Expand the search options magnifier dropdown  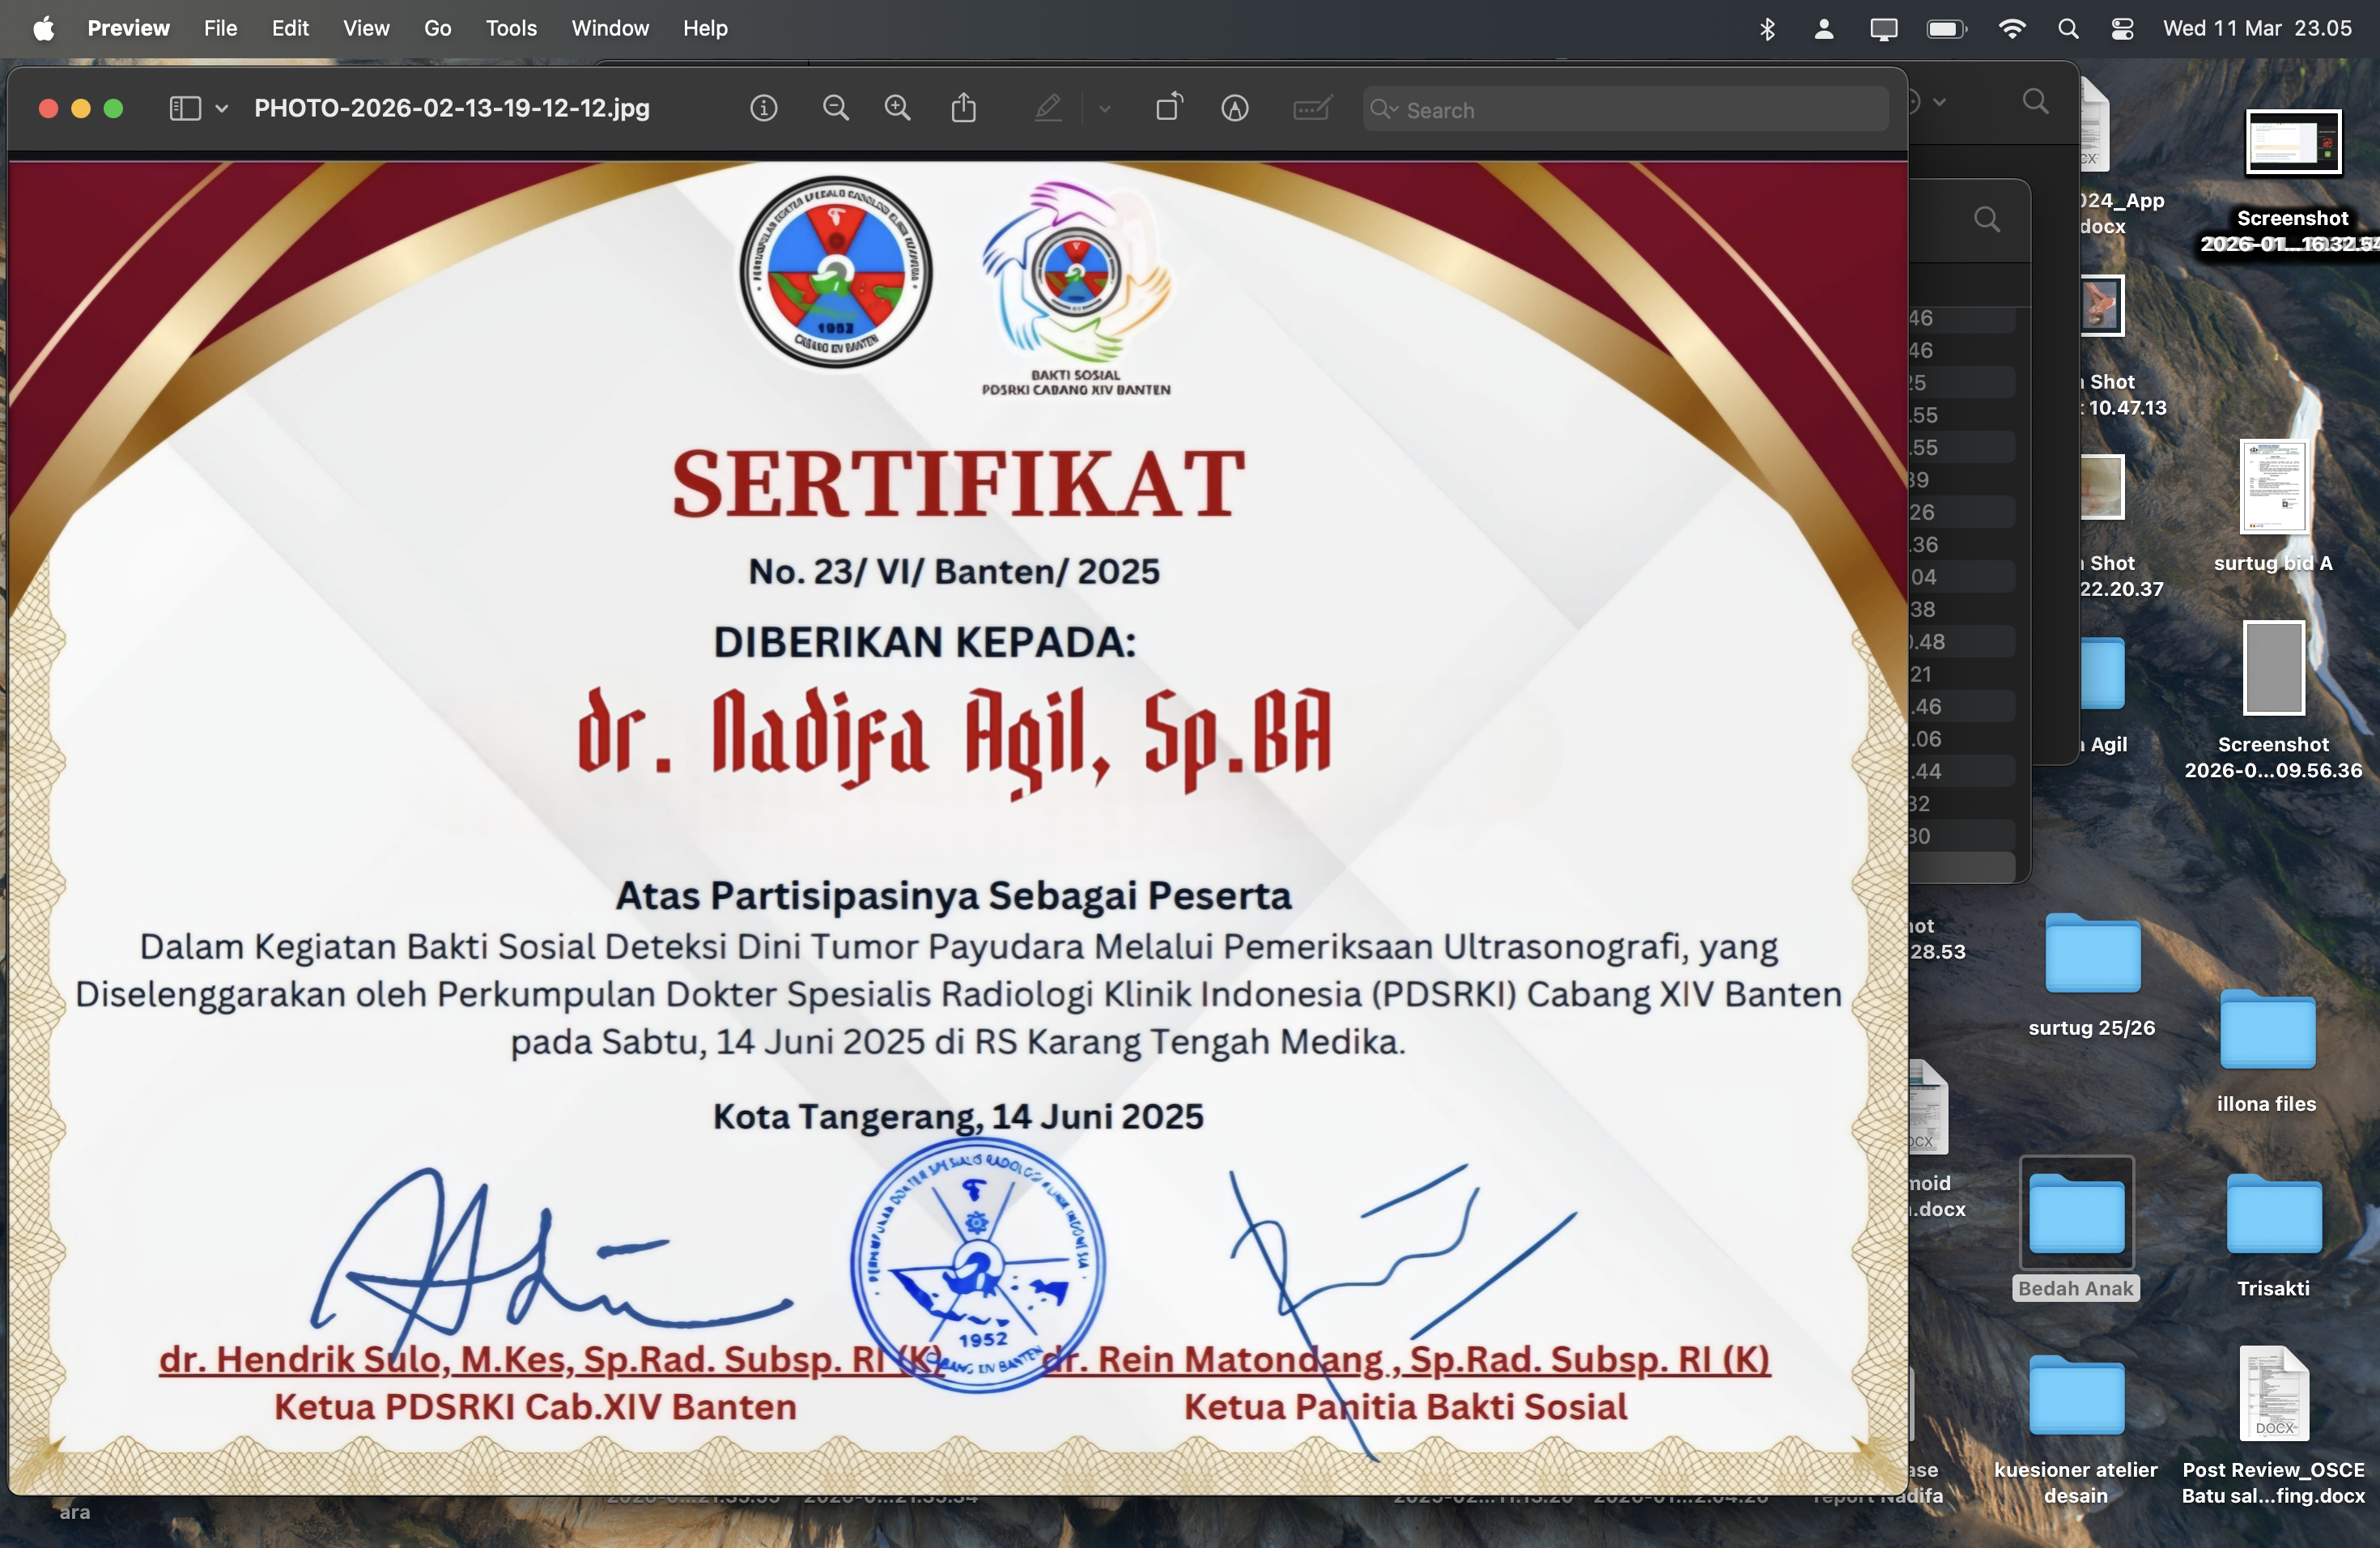pyautogui.click(x=1384, y=109)
